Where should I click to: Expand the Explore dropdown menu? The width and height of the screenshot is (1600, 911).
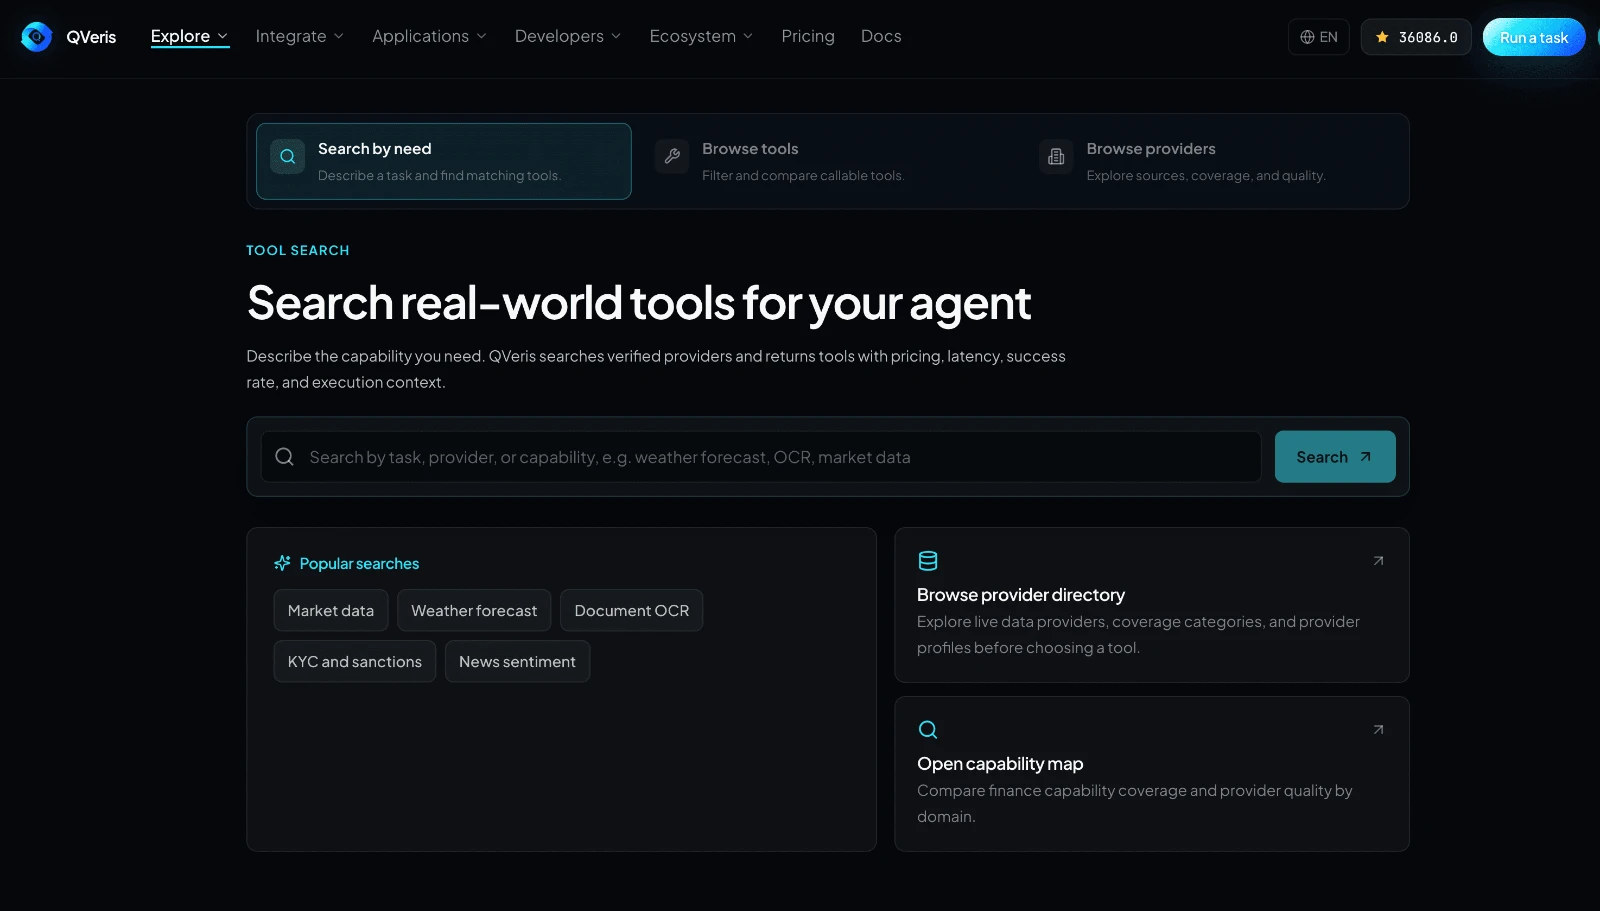(x=190, y=36)
